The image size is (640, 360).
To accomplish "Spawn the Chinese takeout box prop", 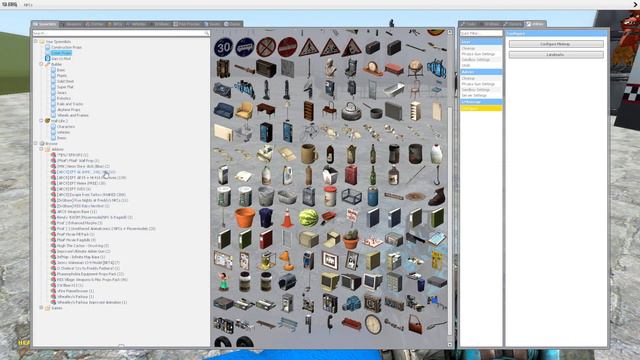I will point(330,175).
